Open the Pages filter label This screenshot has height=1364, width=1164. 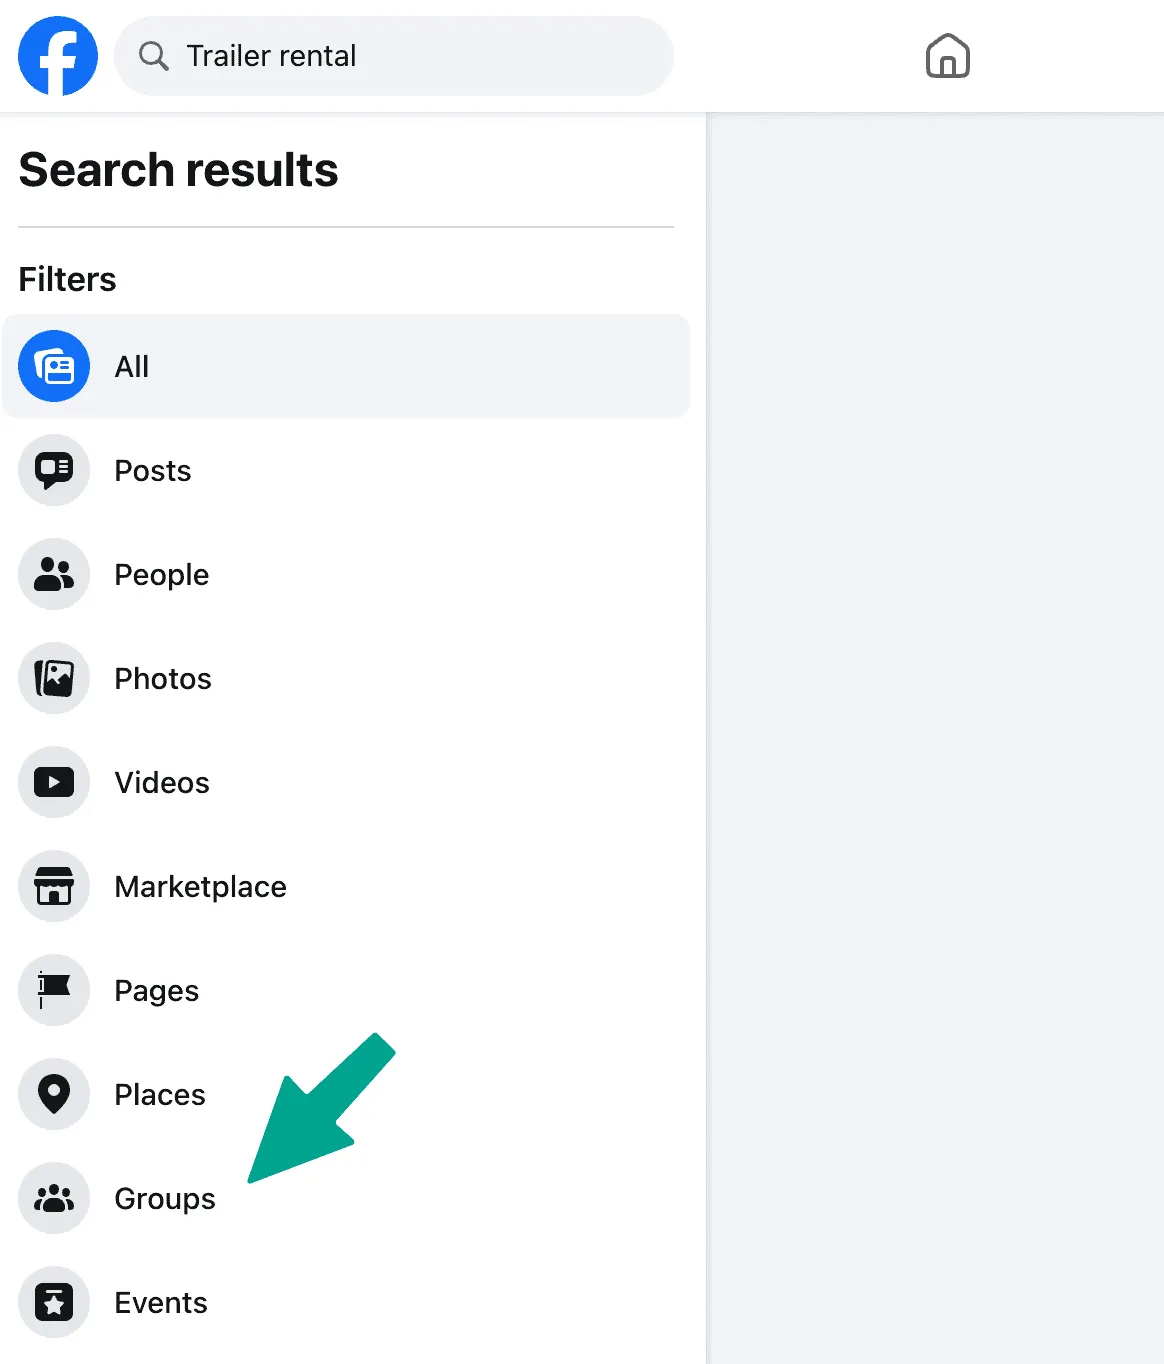156,991
